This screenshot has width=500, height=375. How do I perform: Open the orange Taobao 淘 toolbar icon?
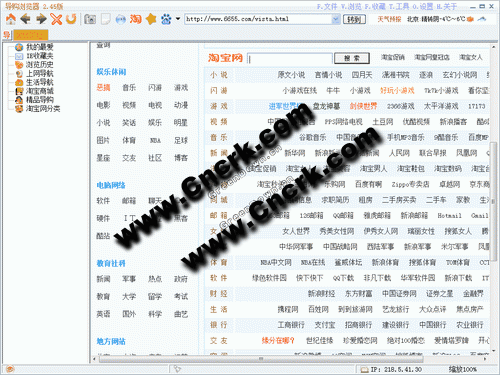pos(136,19)
